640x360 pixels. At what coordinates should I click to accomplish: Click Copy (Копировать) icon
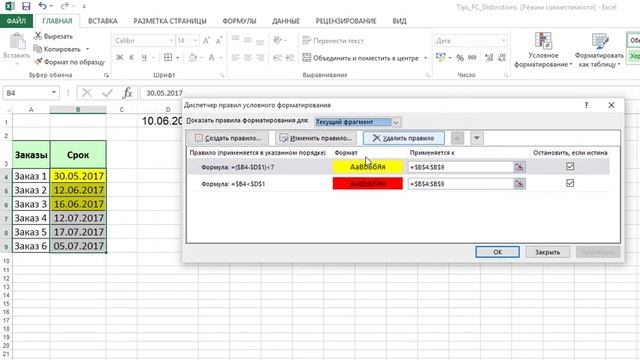pos(38,49)
